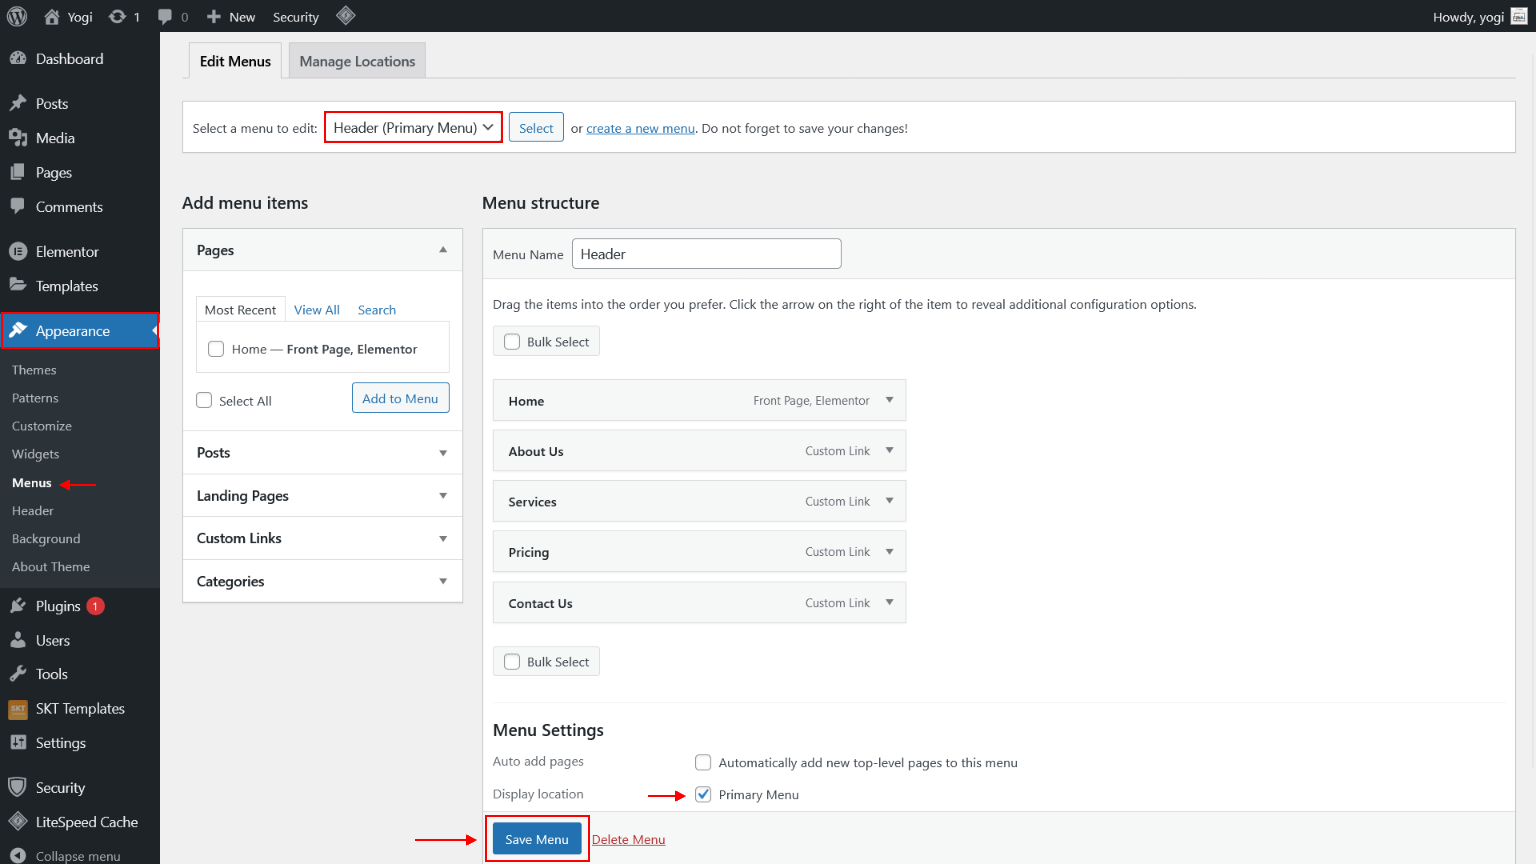Open the Security shield icon in sidebar
Viewport: 1536px width, 864px height.
(18, 787)
